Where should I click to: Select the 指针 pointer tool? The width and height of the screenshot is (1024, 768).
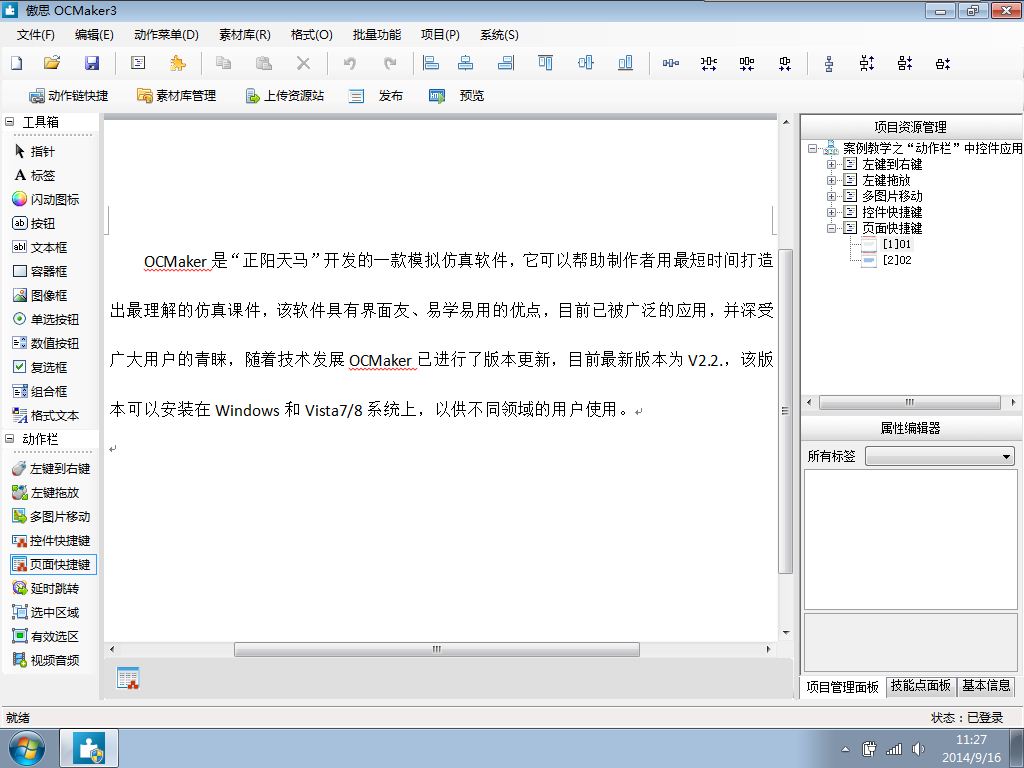click(35, 152)
